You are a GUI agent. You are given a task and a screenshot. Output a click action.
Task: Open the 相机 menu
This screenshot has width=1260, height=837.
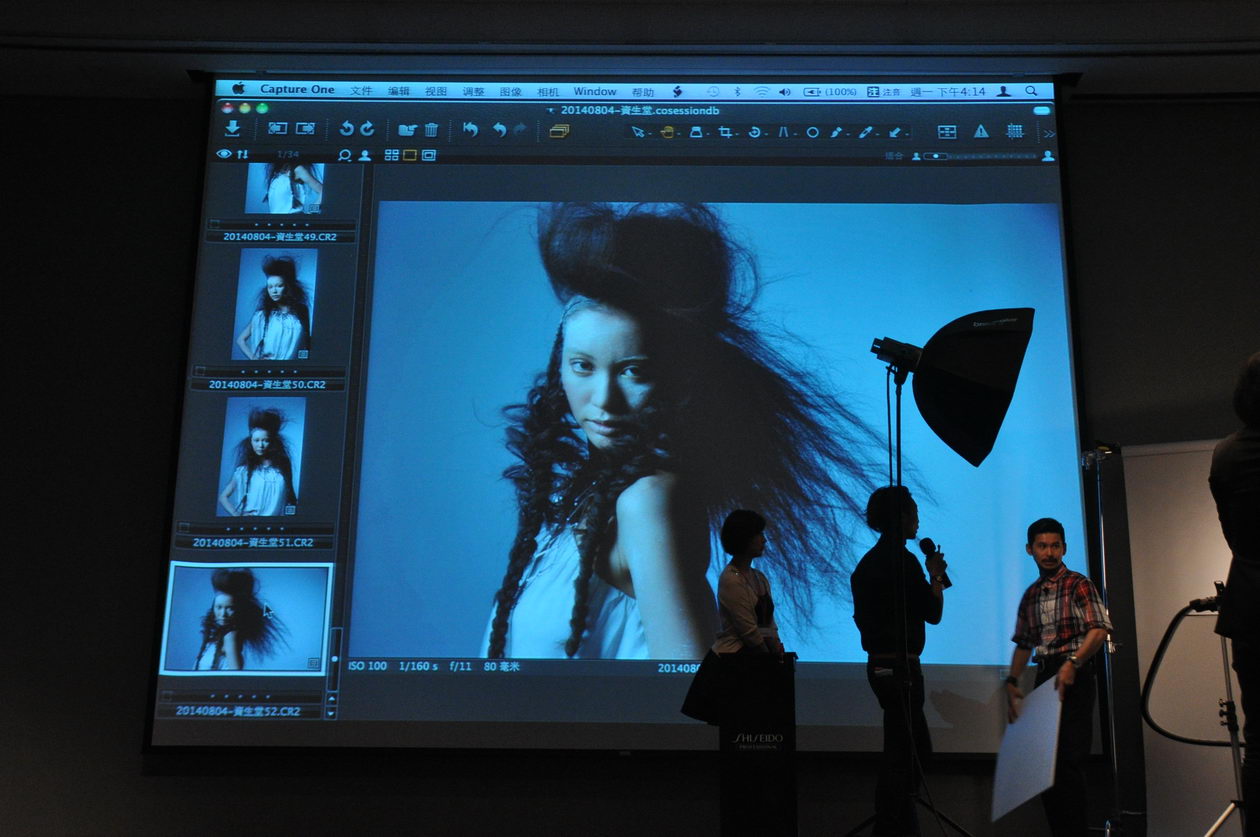[x=548, y=92]
